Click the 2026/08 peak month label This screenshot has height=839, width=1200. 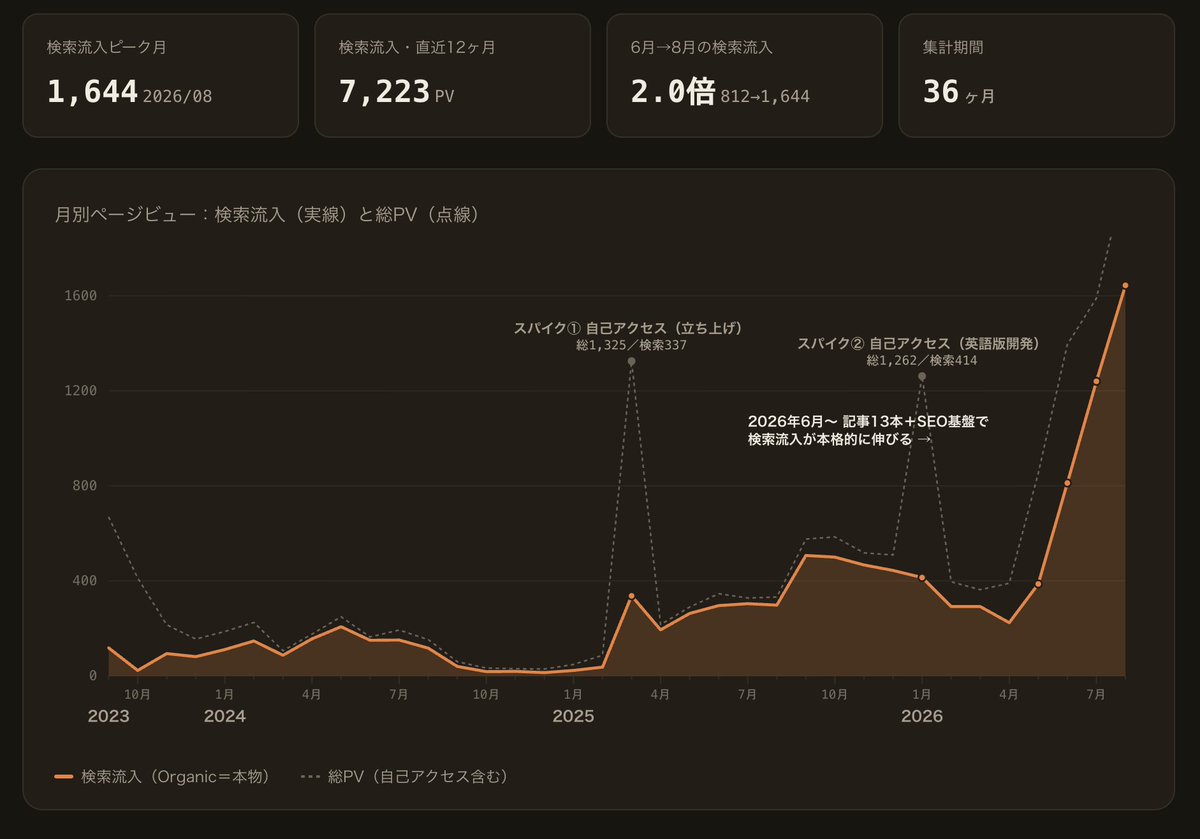pyautogui.click(x=177, y=97)
